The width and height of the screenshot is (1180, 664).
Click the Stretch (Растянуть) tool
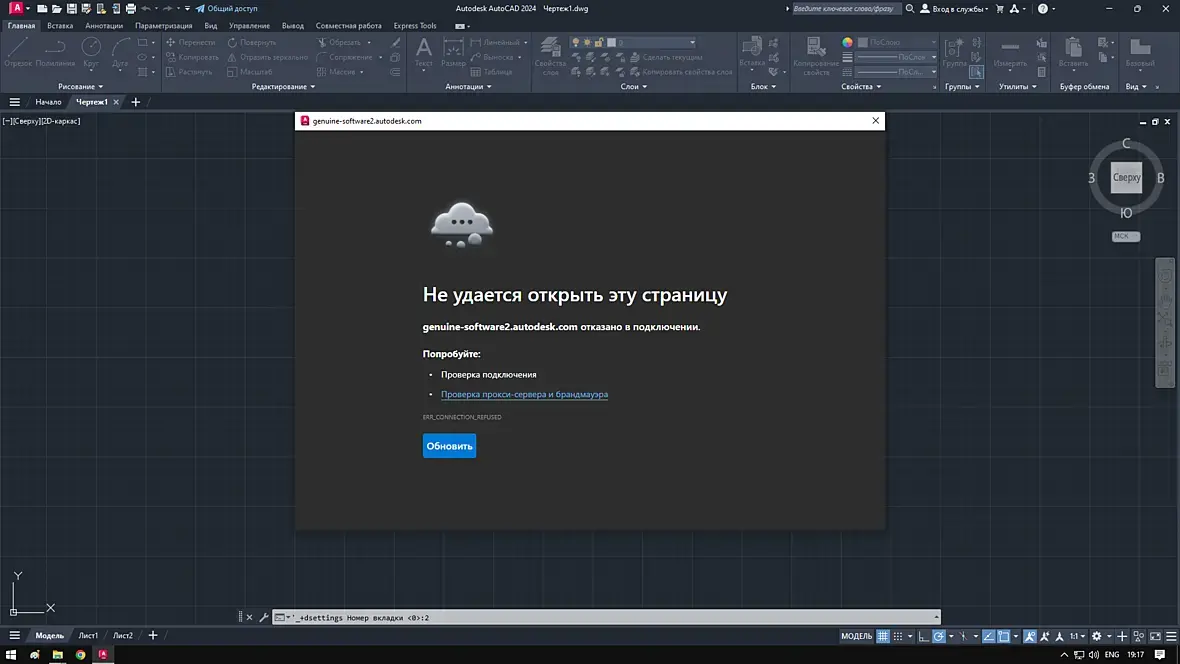tap(189, 72)
